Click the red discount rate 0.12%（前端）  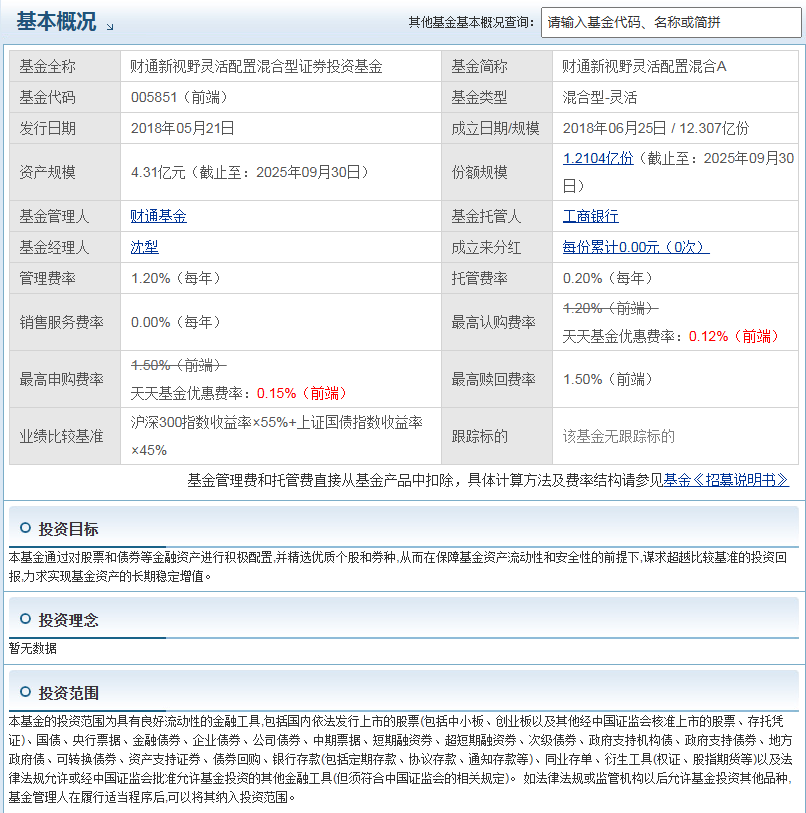pyautogui.click(x=734, y=337)
